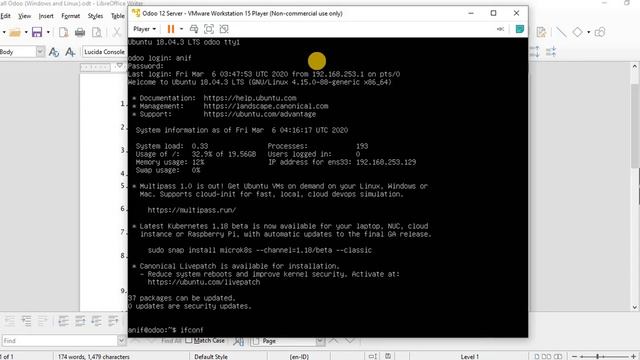Open the Navigate By Page dropdown
Image resolution: width=640 pixels, height=360 pixels.
click(320, 341)
